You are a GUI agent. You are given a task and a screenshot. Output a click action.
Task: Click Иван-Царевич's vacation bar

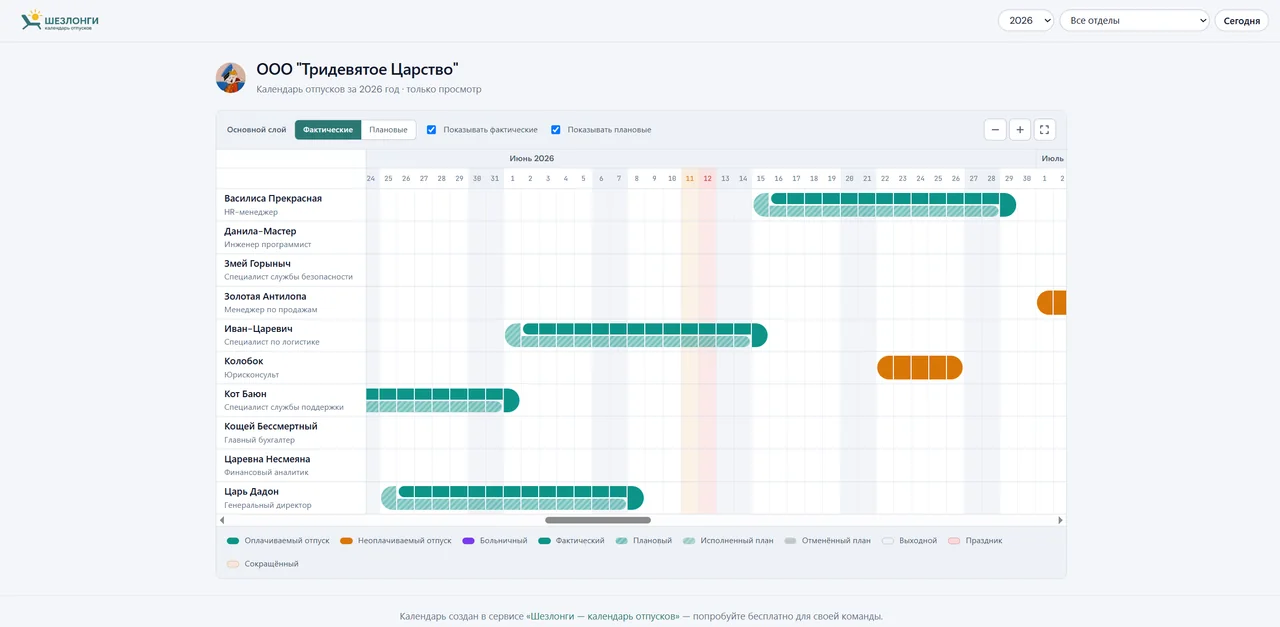click(x=636, y=335)
